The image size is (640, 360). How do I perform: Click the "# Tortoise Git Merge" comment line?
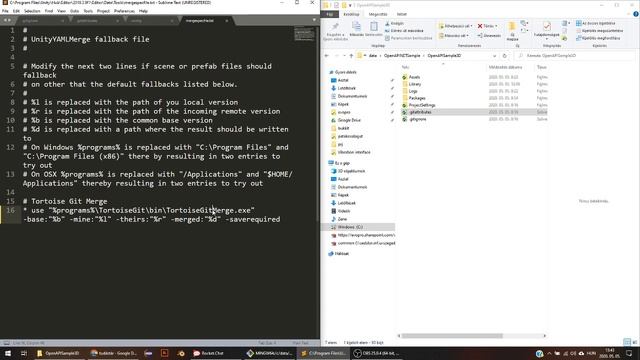pos(65,201)
